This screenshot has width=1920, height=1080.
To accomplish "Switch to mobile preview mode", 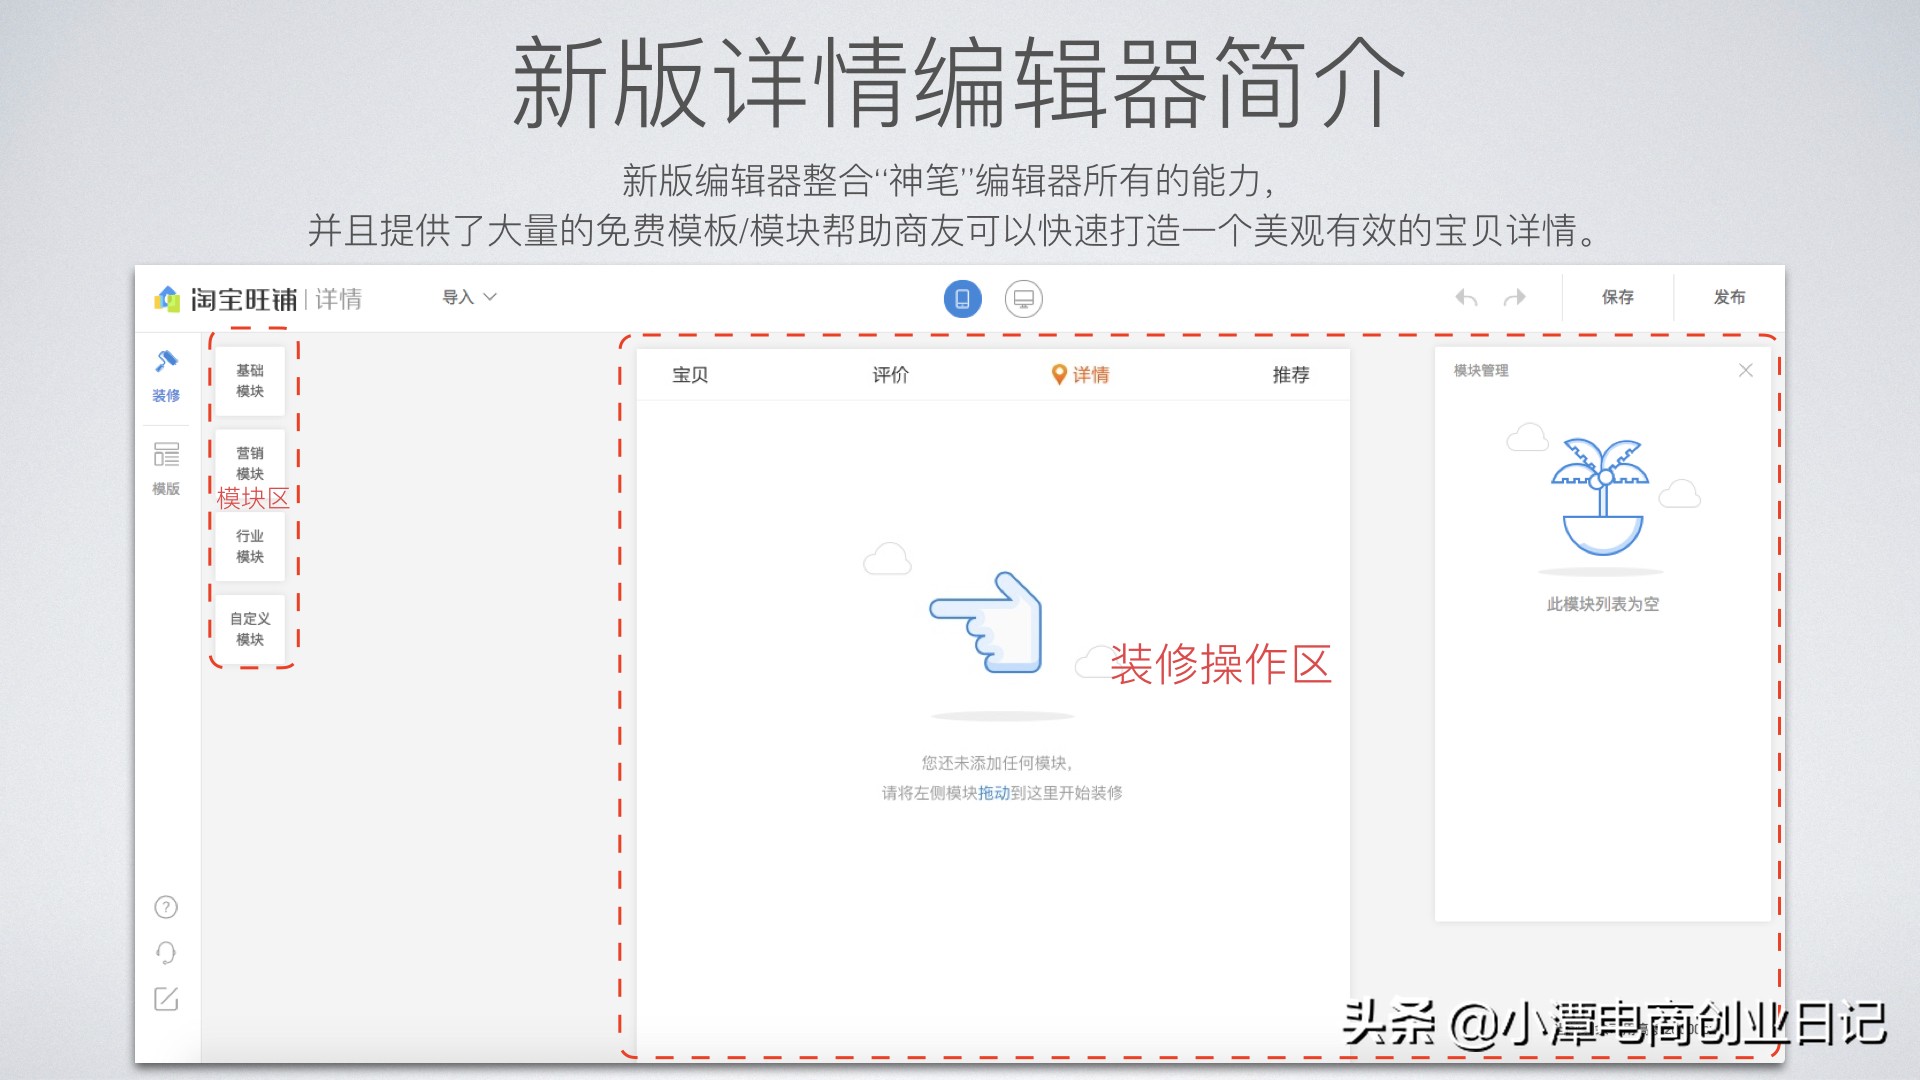I will coord(963,298).
